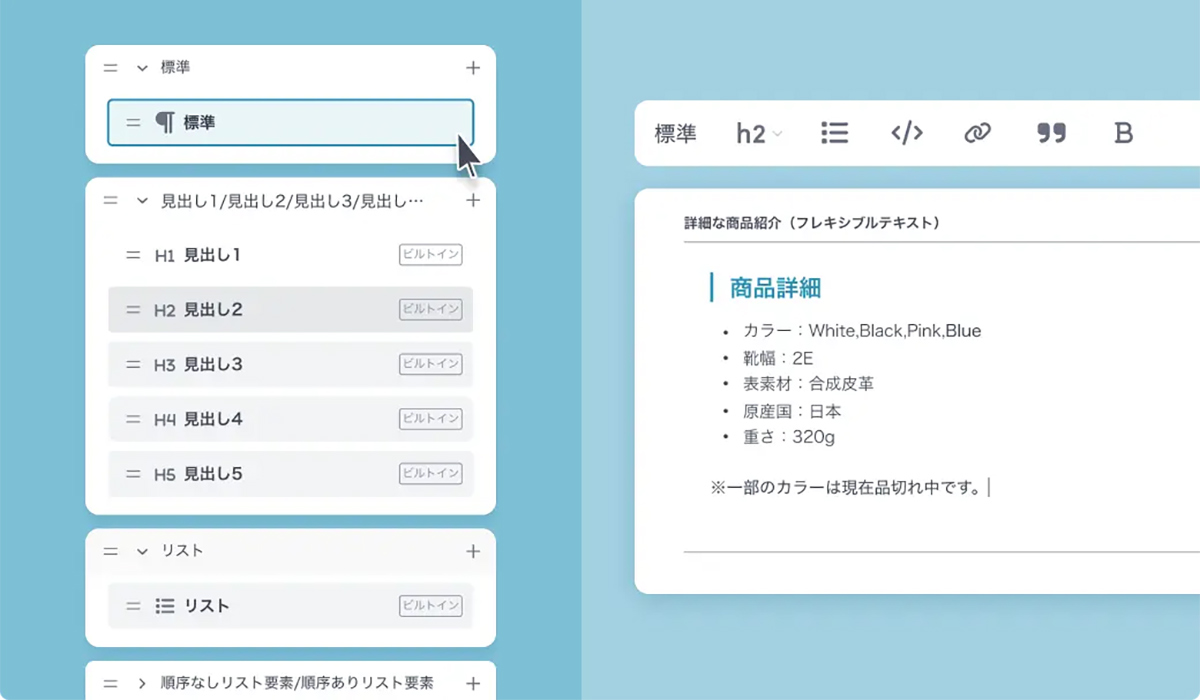Click the 商品詳細 heading in the editor
This screenshot has height=700, width=1200.
(776, 288)
